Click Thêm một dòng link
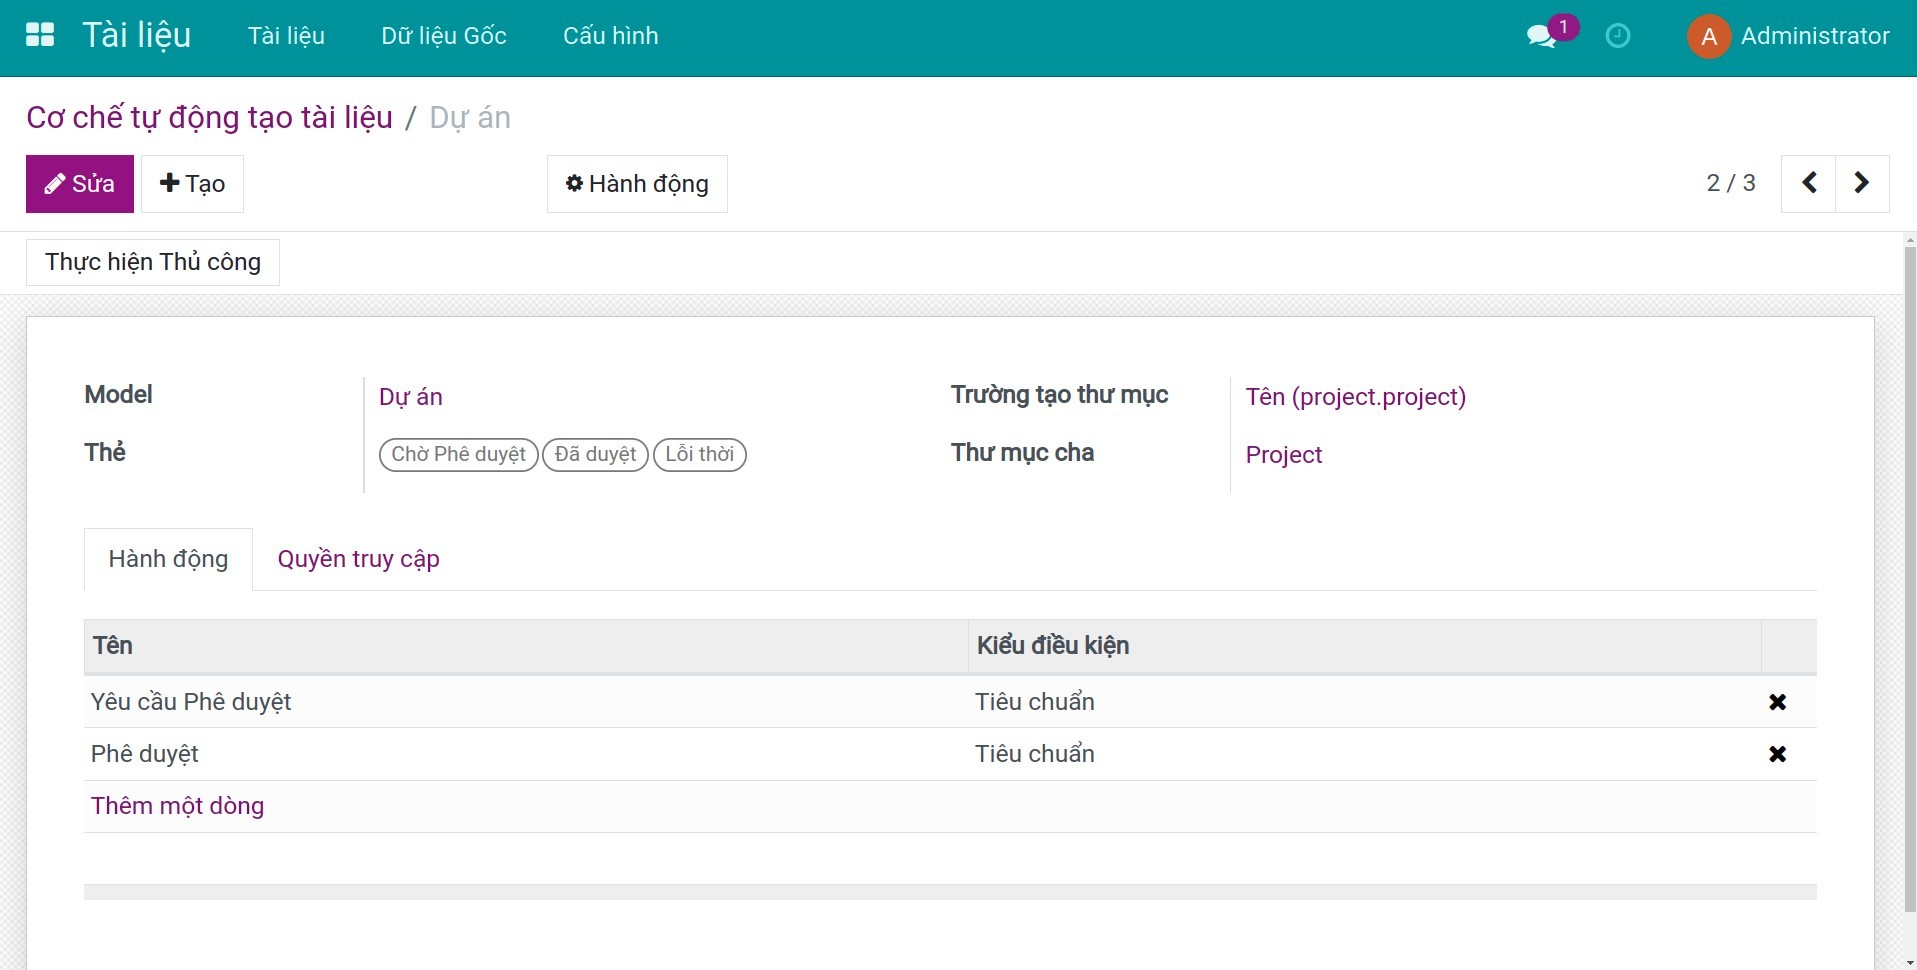Viewport: 1917px width, 970px height. pyautogui.click(x=177, y=806)
